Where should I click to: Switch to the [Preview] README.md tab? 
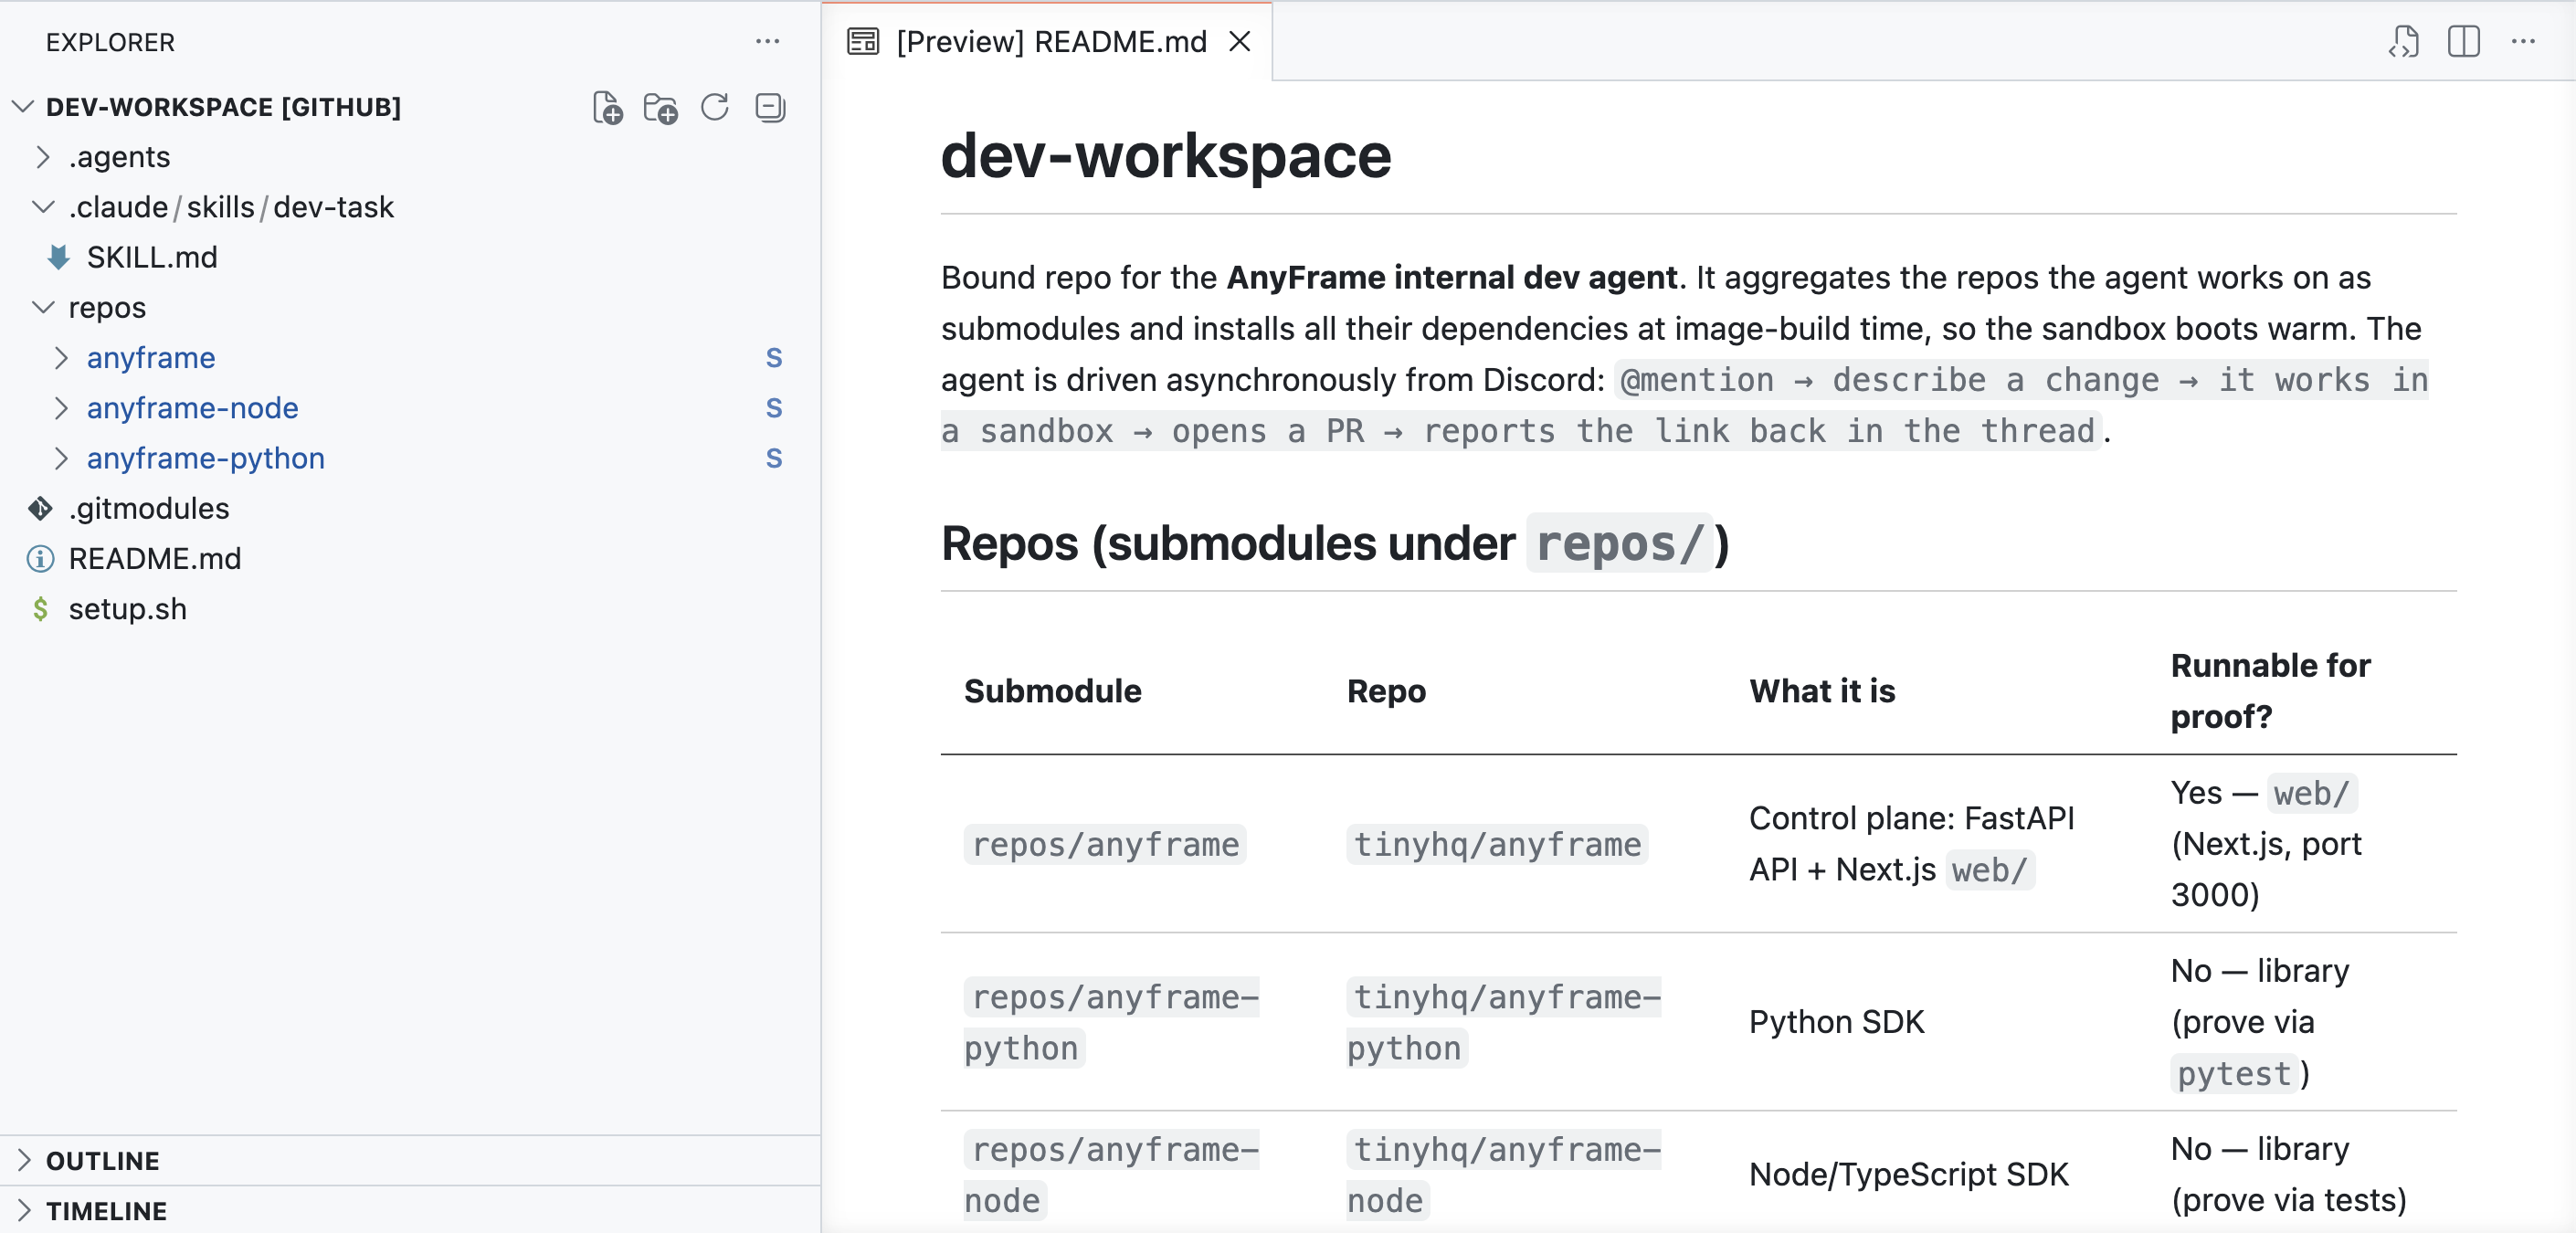point(1047,41)
